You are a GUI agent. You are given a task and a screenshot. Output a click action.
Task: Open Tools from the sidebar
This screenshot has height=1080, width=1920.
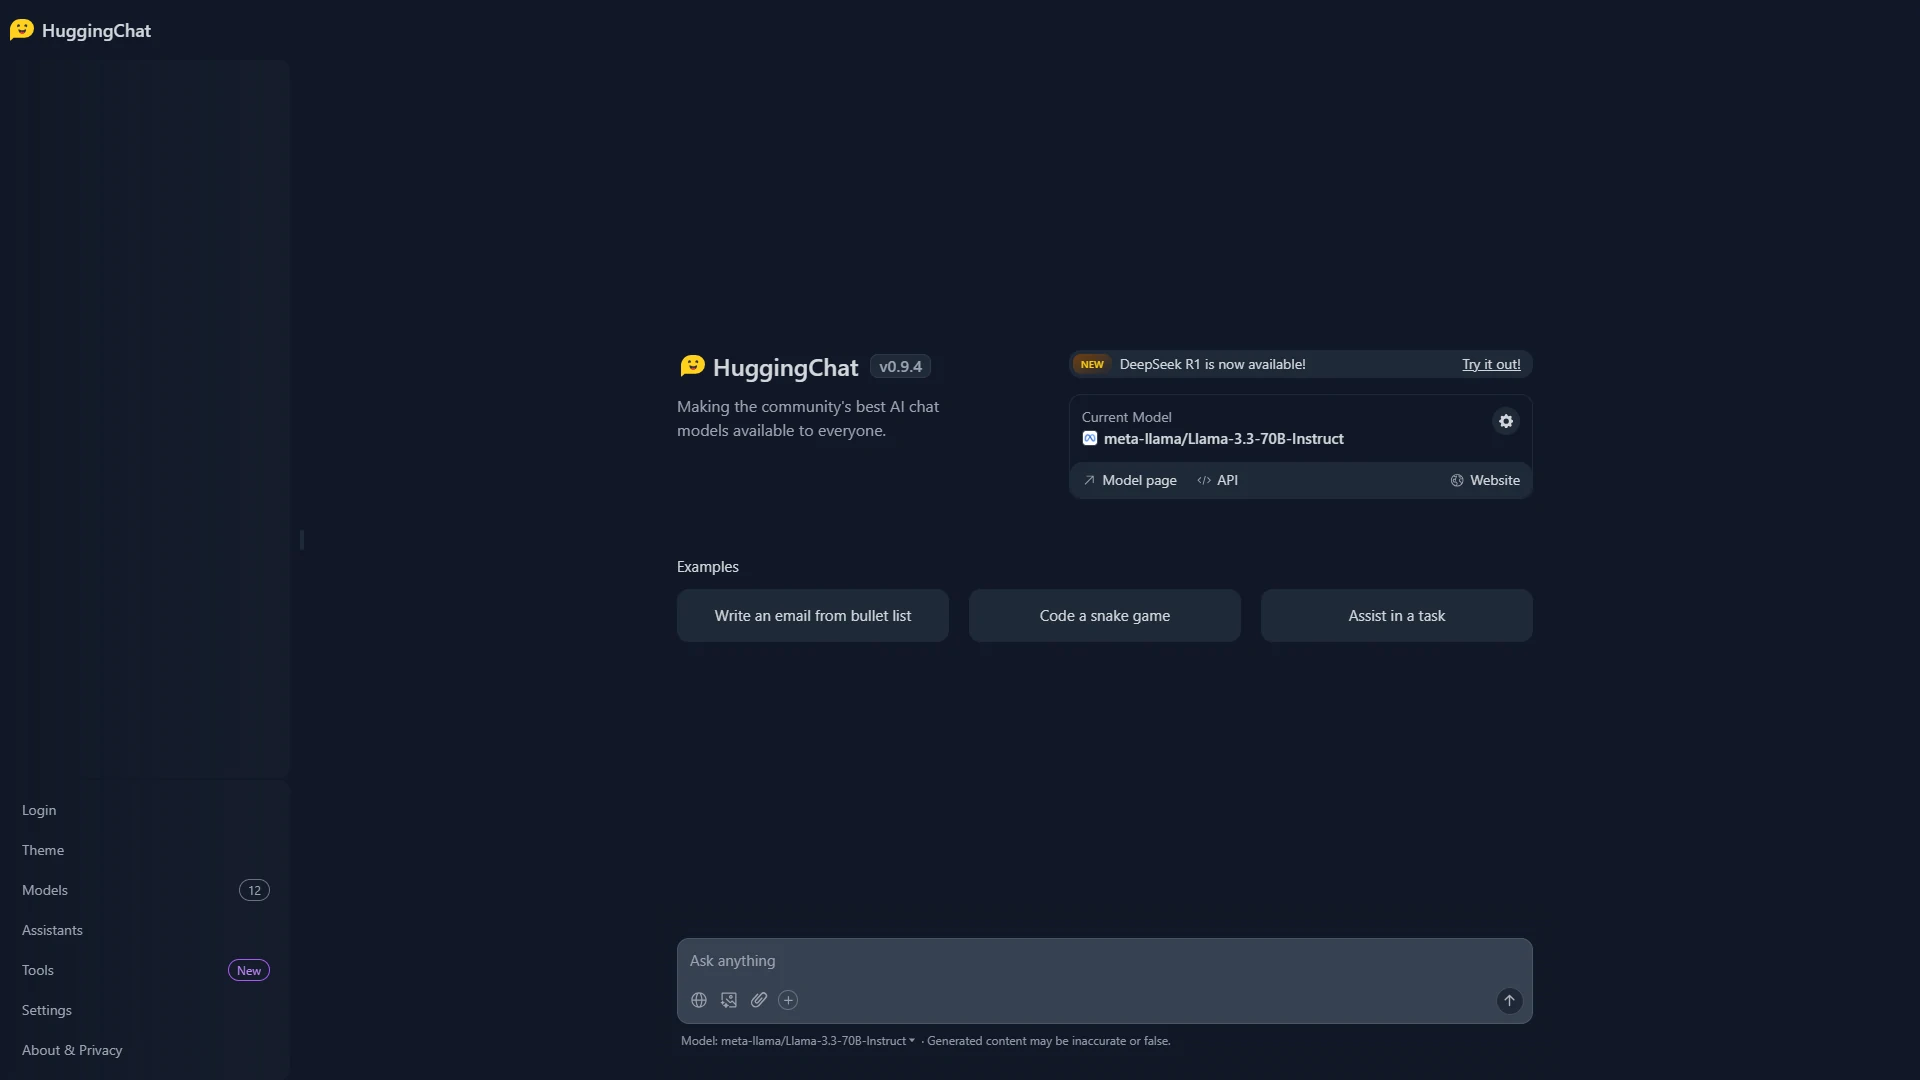tap(146, 970)
